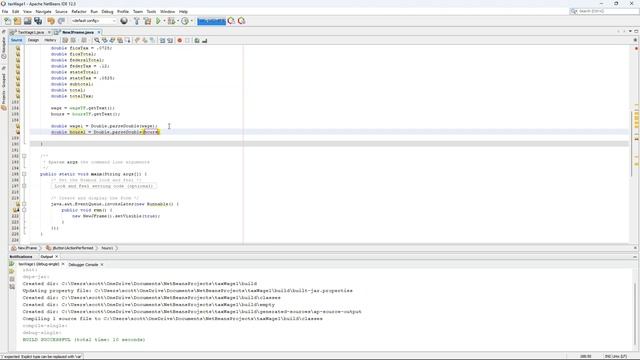Click the New Project toolbar icon
This screenshot has width=640, height=360.
17,21
